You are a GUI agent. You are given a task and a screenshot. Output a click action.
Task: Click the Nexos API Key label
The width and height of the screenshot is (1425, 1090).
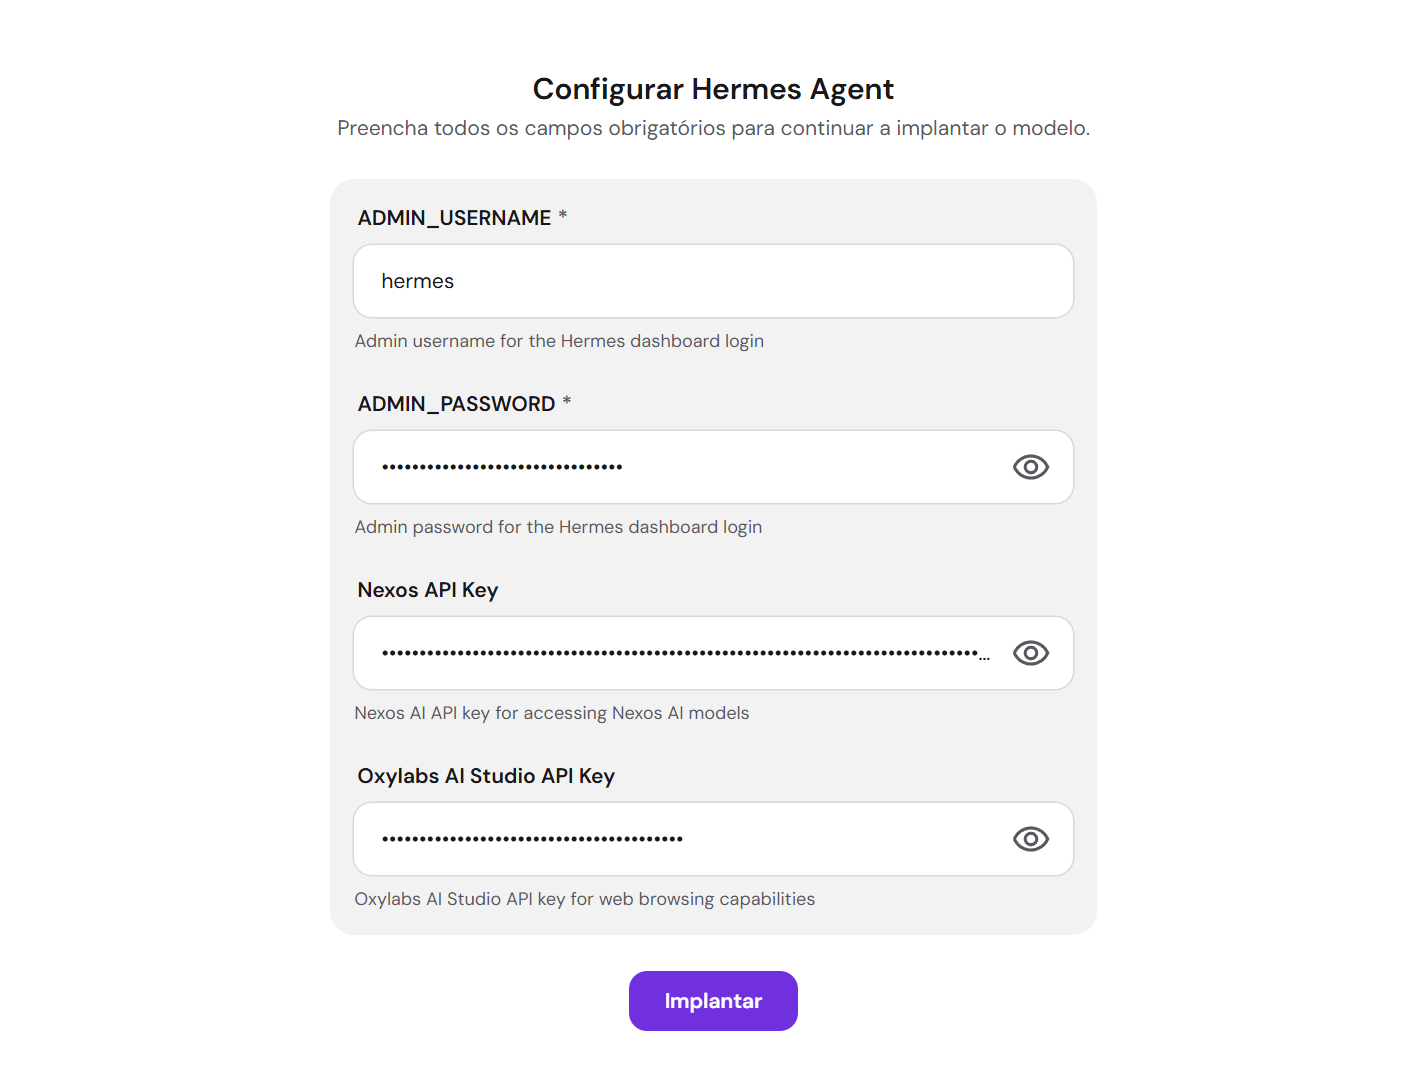tap(428, 590)
